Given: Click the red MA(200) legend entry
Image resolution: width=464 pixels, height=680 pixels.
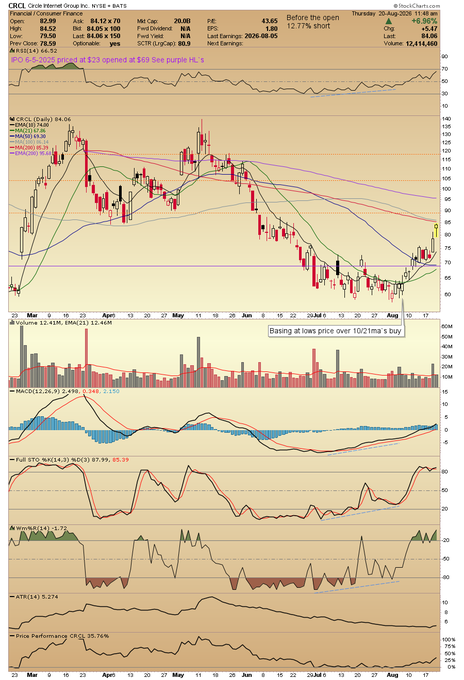Looking at the screenshot, I should 29,147.
